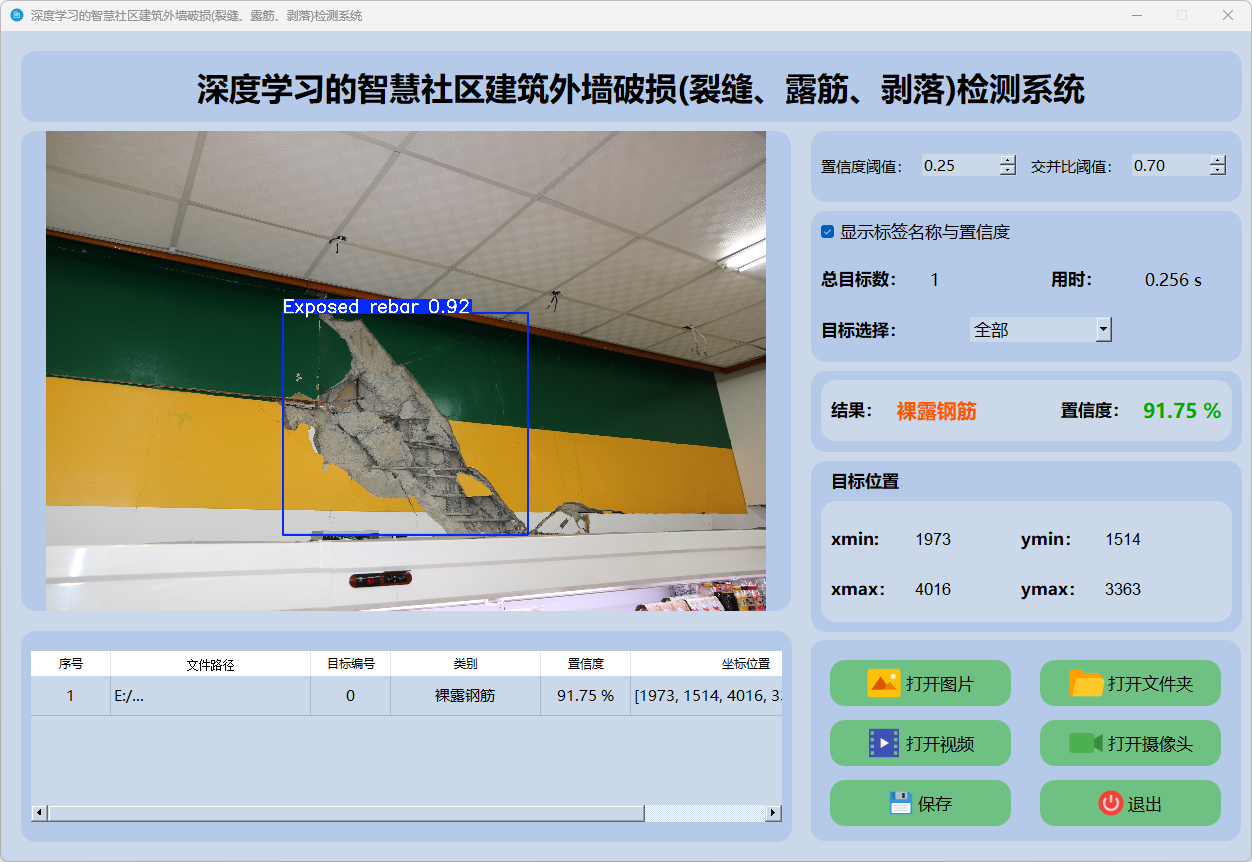The width and height of the screenshot is (1252, 862).
Task: Click the app icon in title bar
Action: tap(16, 15)
